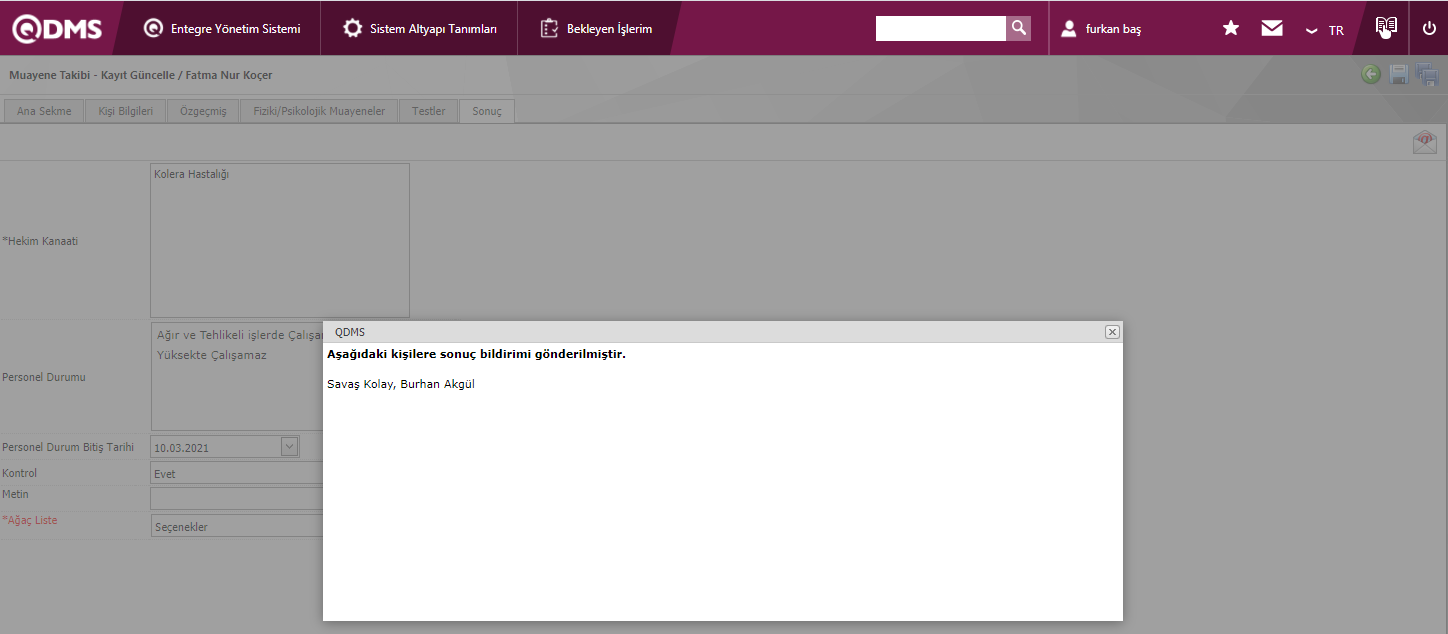The image size is (1448, 634).
Task: Click the Metin input field
Action: click(237, 498)
